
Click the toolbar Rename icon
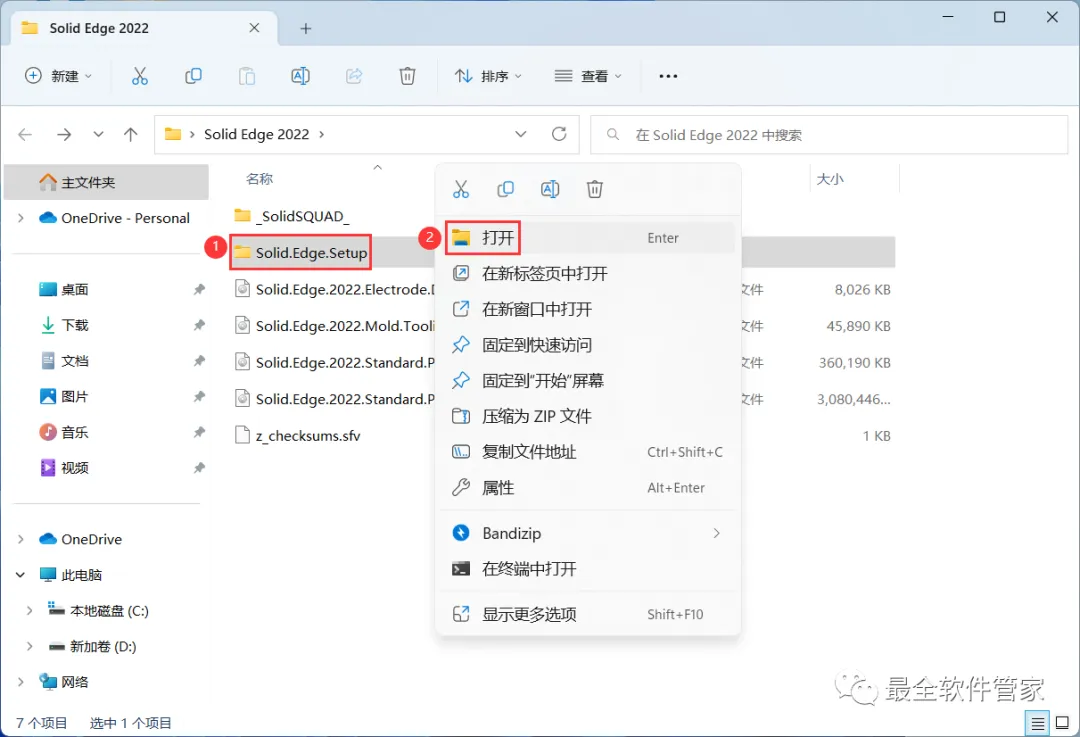(x=300, y=76)
